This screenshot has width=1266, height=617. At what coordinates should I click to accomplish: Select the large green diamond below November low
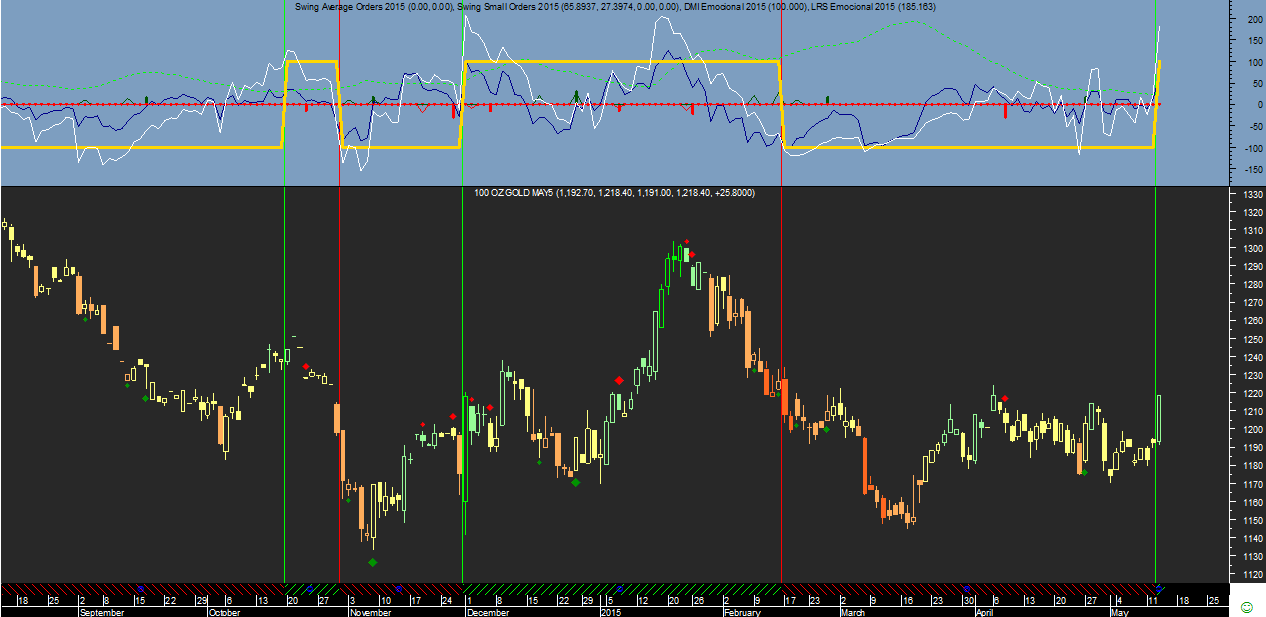click(373, 562)
